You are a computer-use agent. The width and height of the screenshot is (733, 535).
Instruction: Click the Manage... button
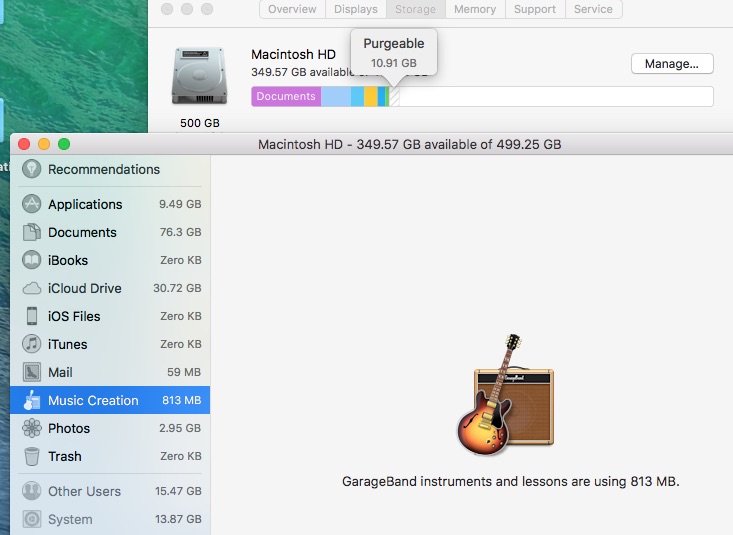tap(672, 64)
